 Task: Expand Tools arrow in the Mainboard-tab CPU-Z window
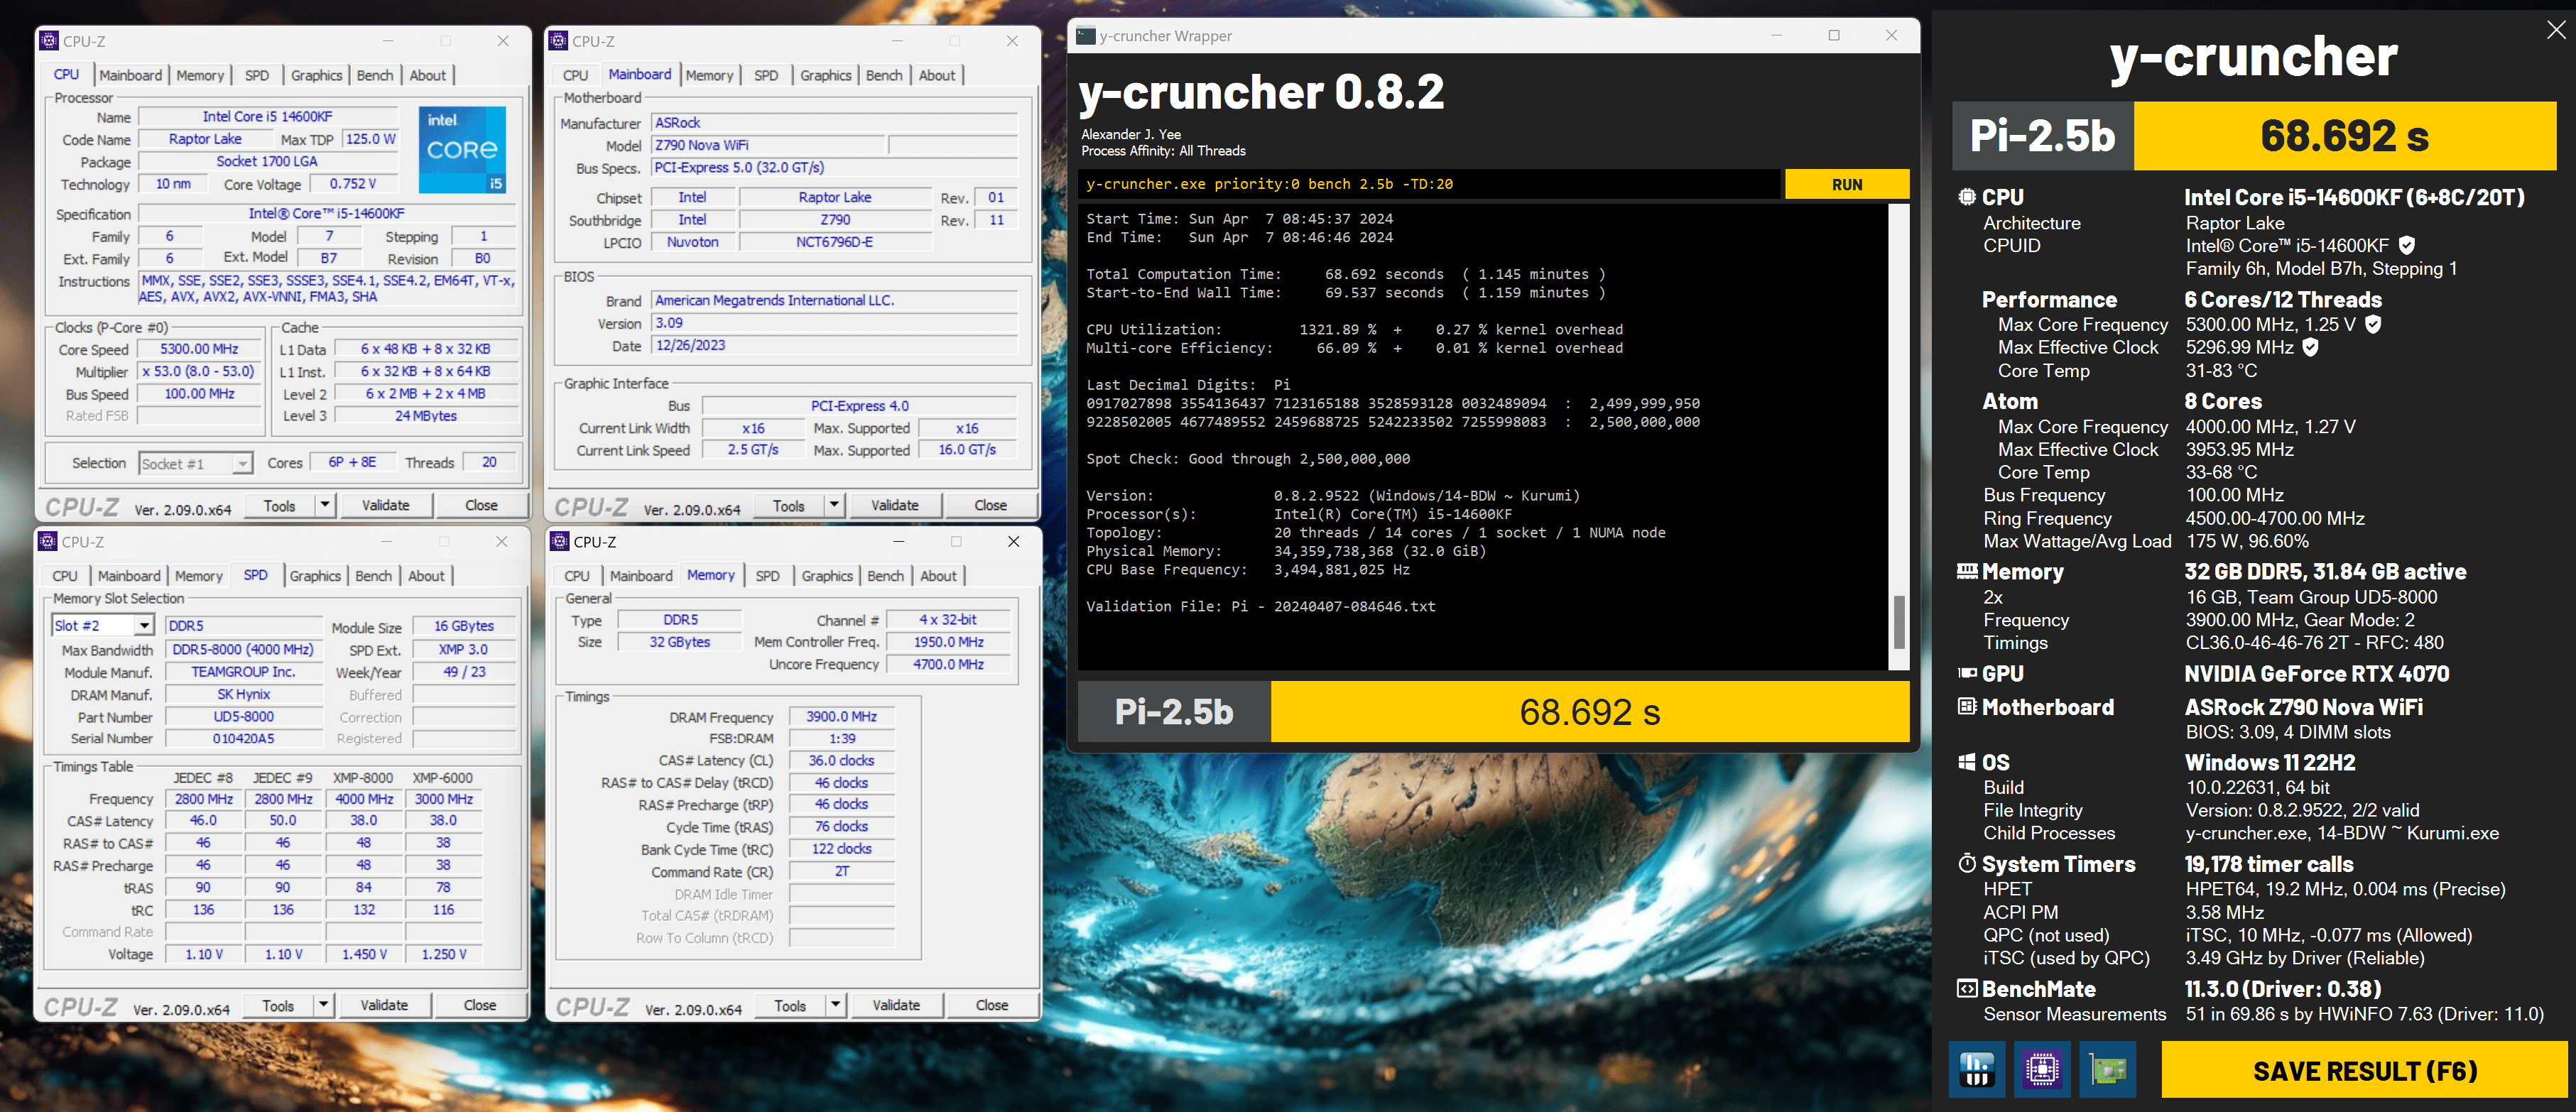(834, 505)
